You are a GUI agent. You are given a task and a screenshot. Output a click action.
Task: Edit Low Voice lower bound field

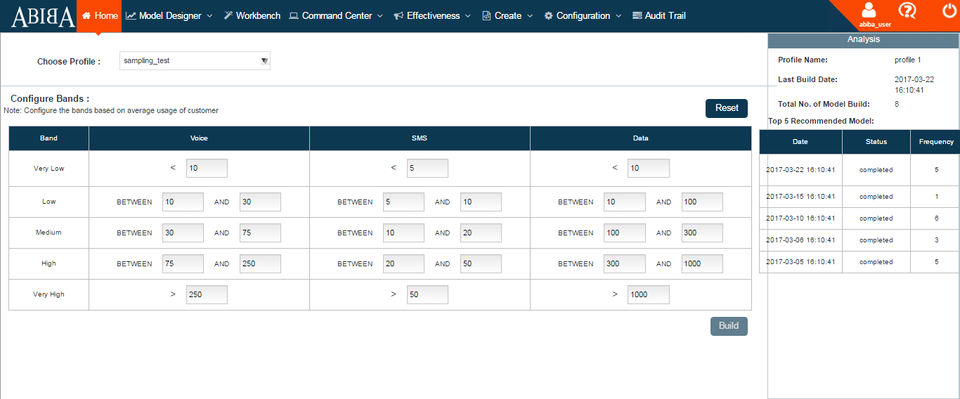[x=183, y=202]
